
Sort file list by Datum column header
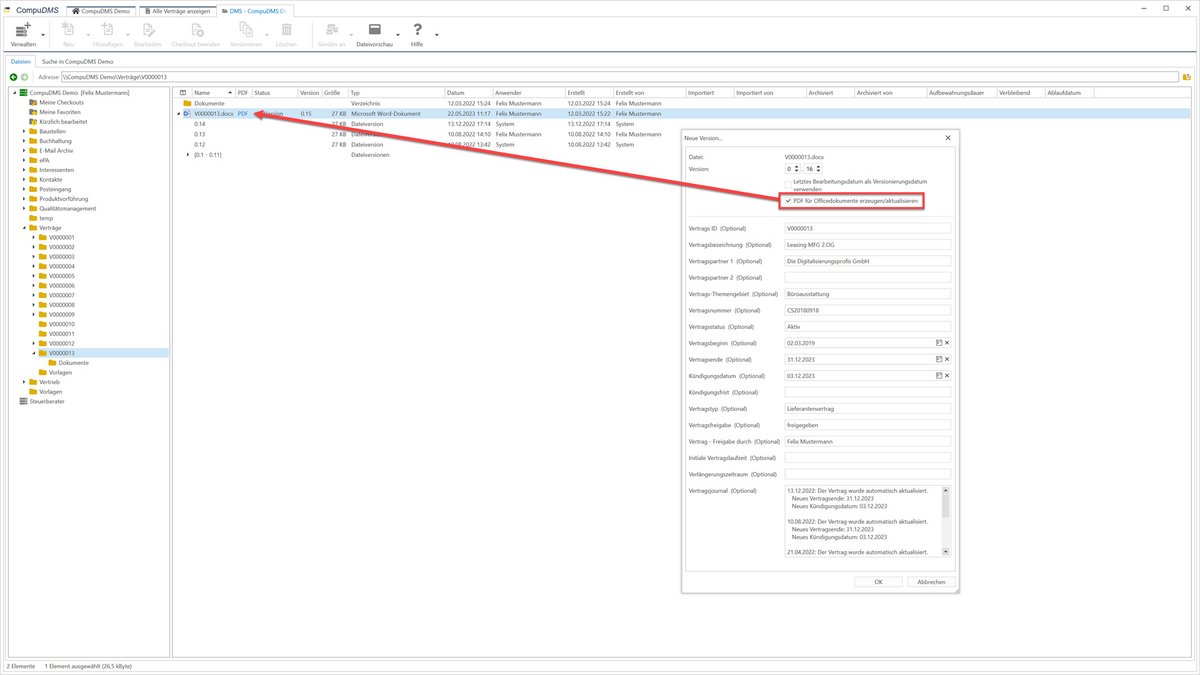469,93
